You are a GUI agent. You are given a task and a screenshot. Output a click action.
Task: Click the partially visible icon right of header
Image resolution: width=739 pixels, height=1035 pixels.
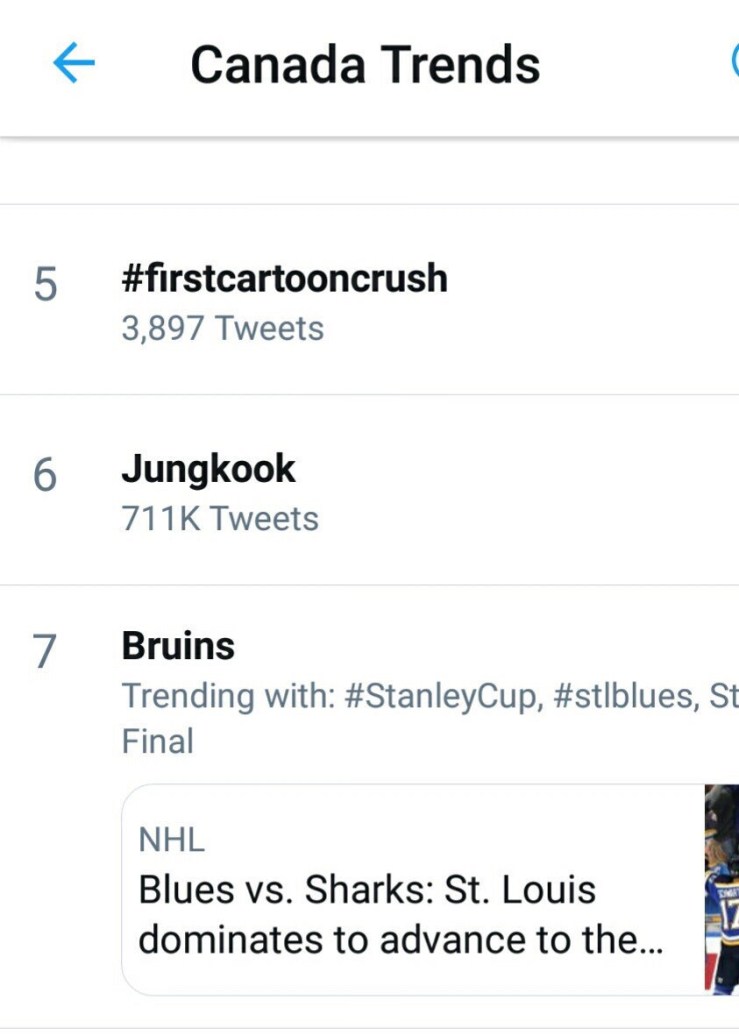pos(734,64)
